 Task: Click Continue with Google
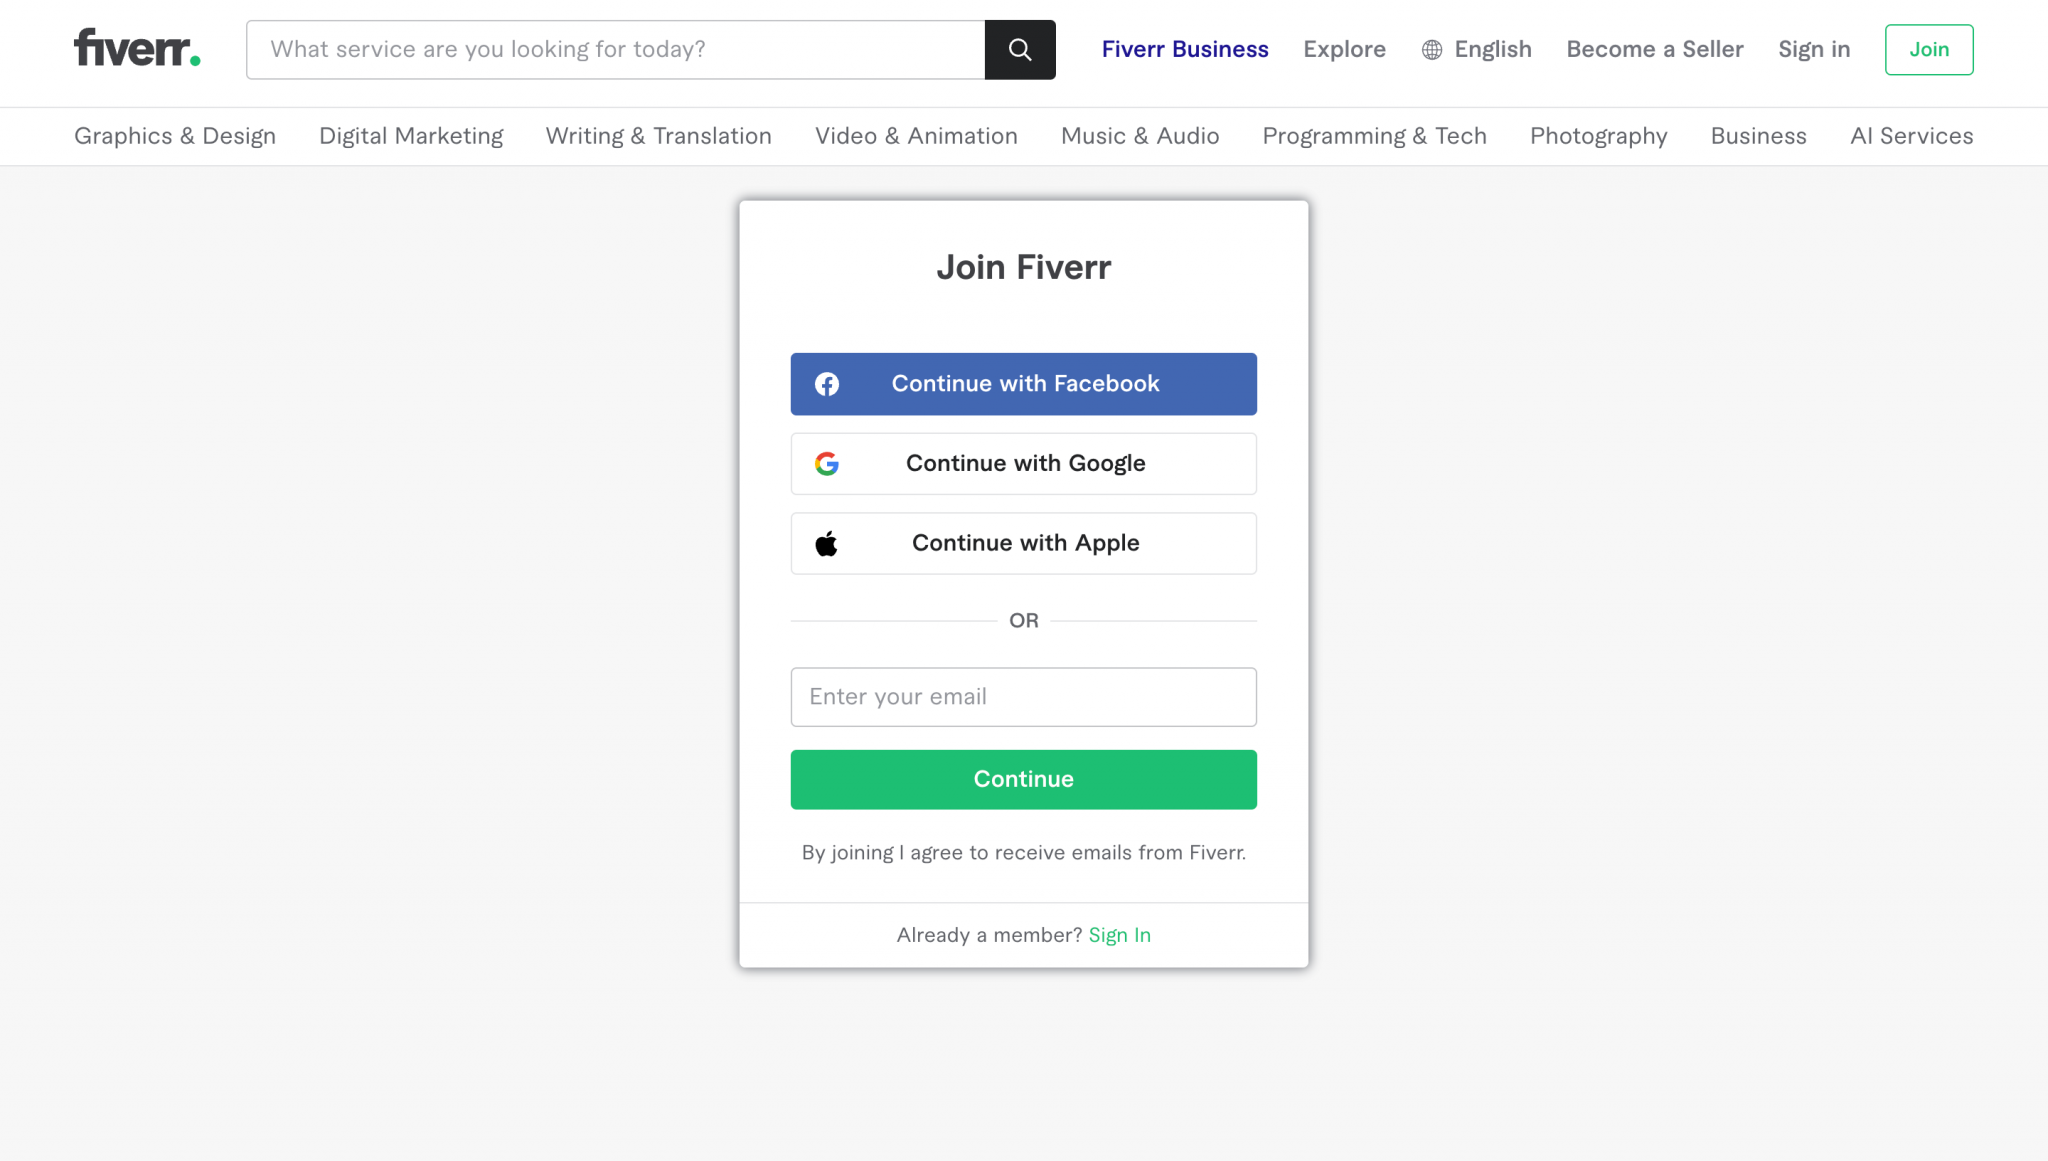click(x=1023, y=463)
